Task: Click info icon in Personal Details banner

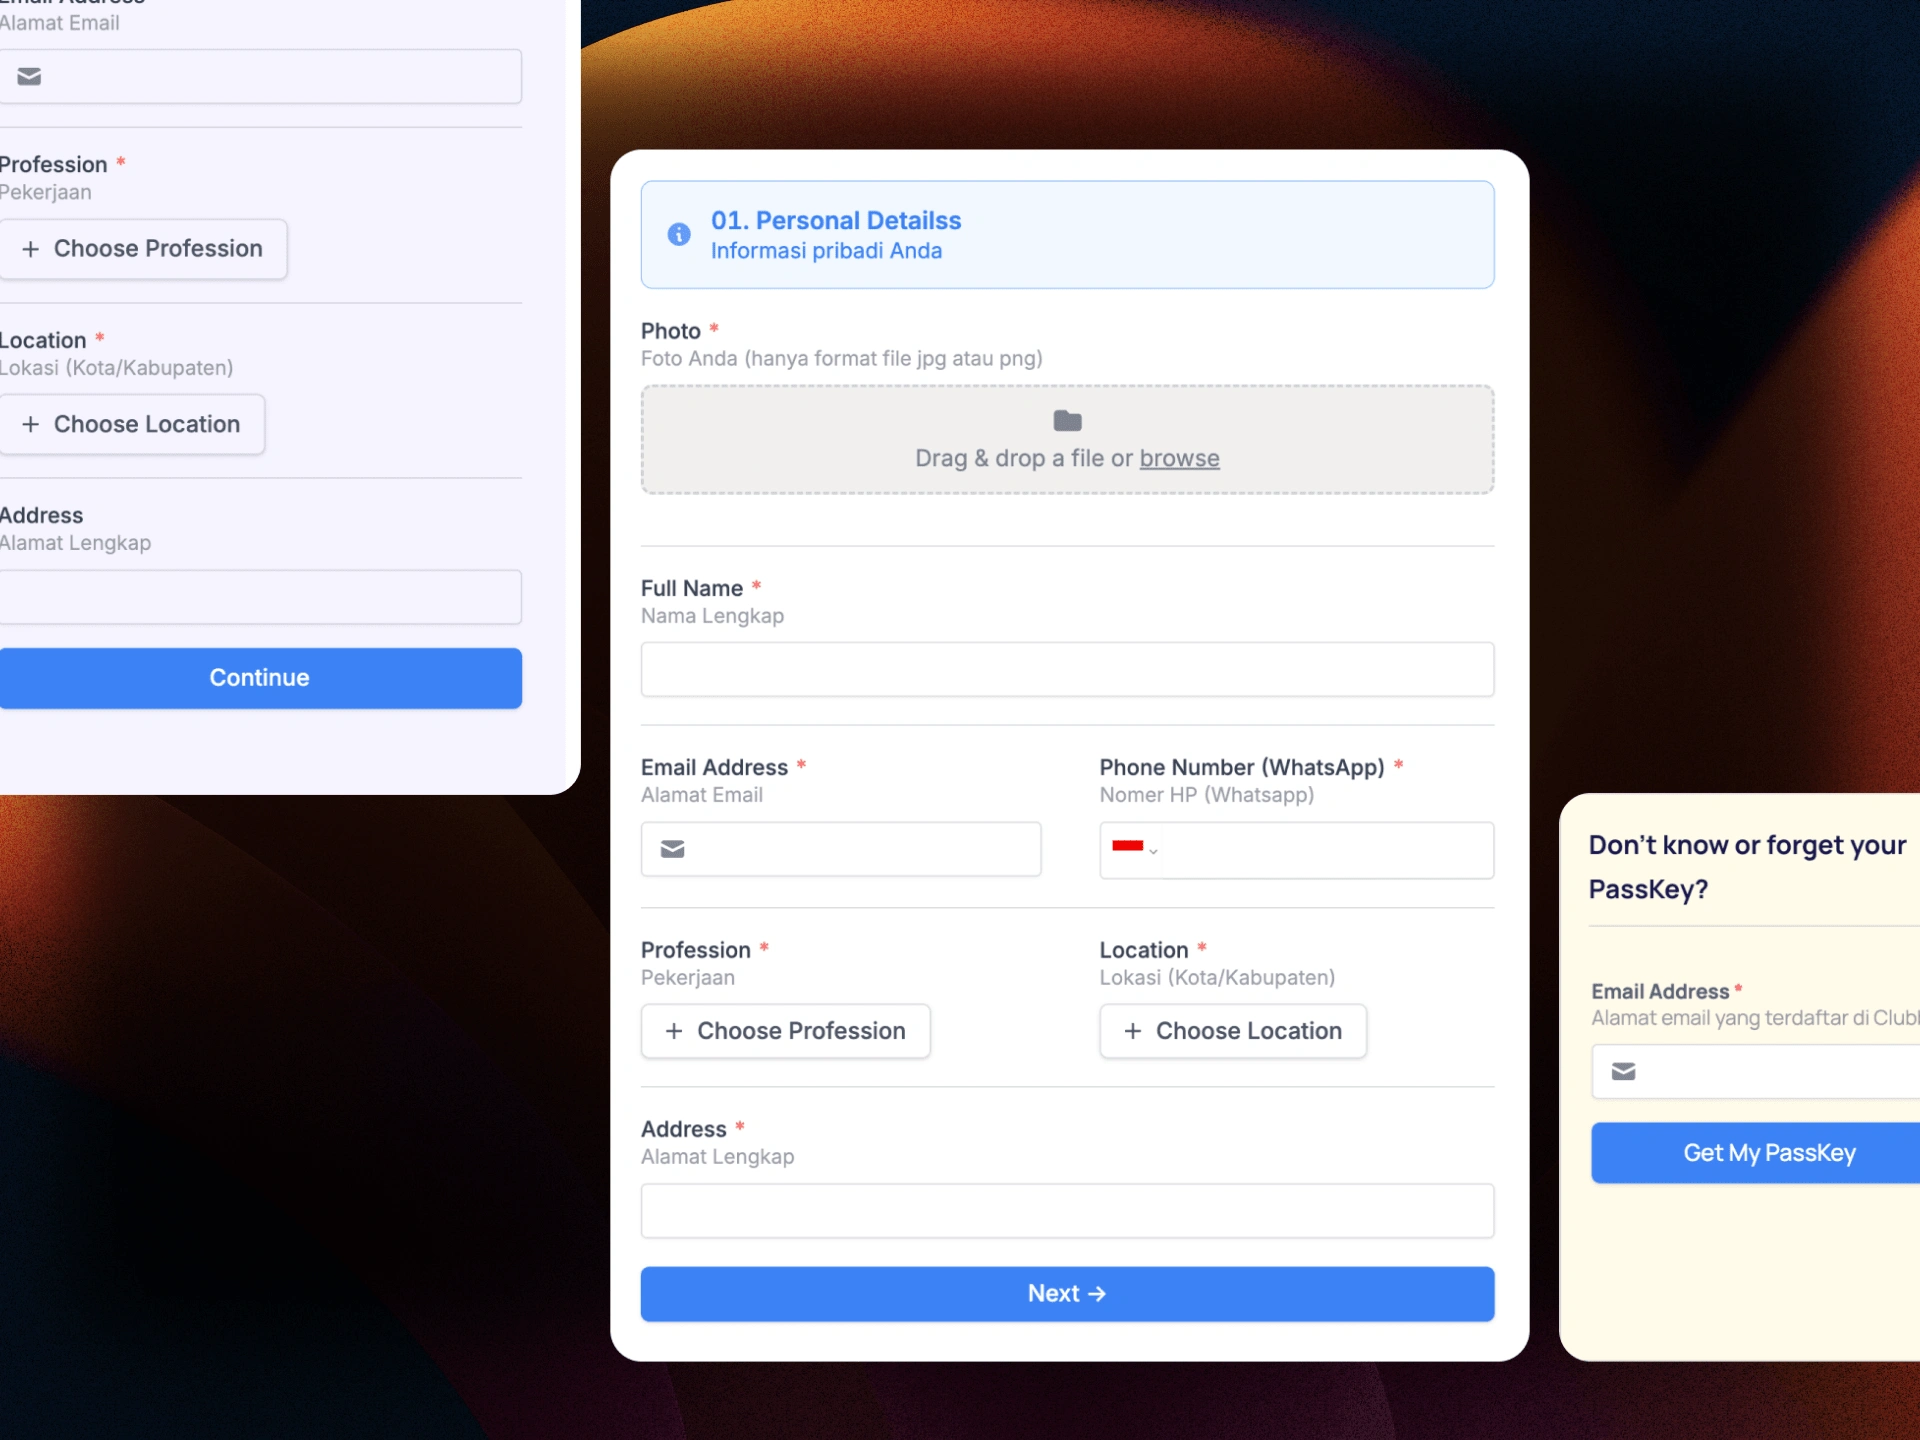Action: (679, 234)
